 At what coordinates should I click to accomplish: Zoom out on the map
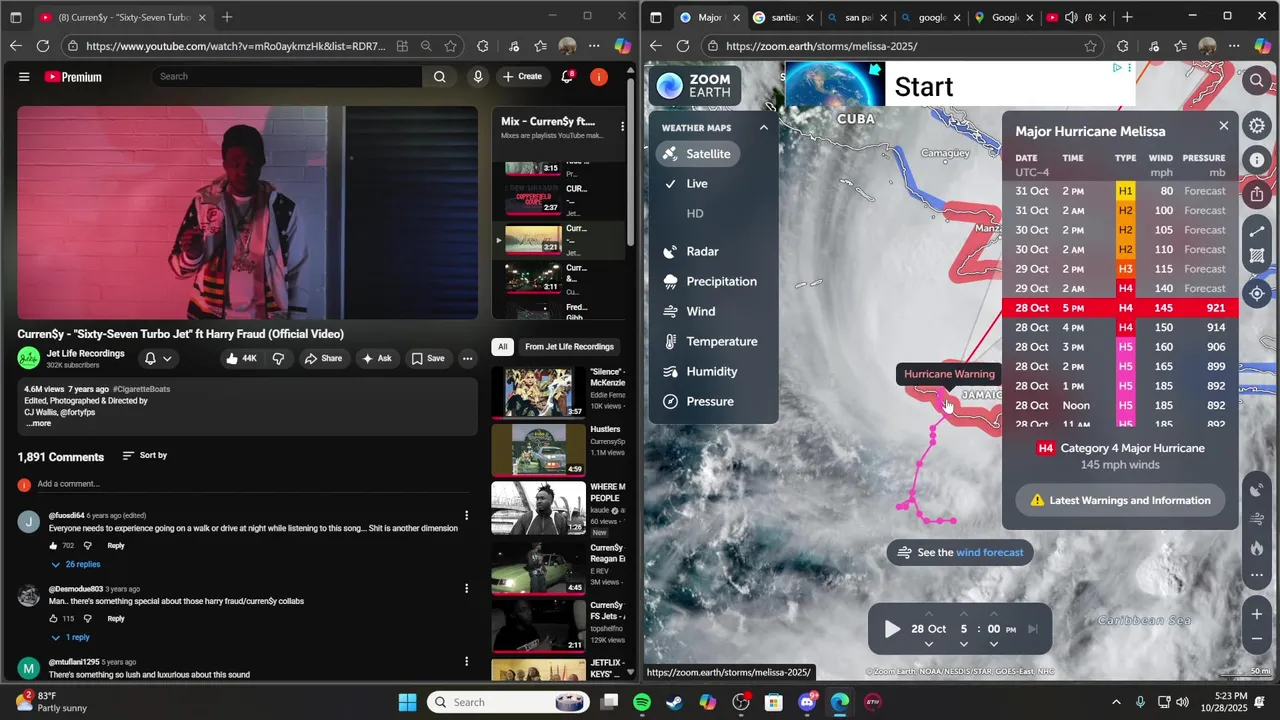click(x=1257, y=640)
